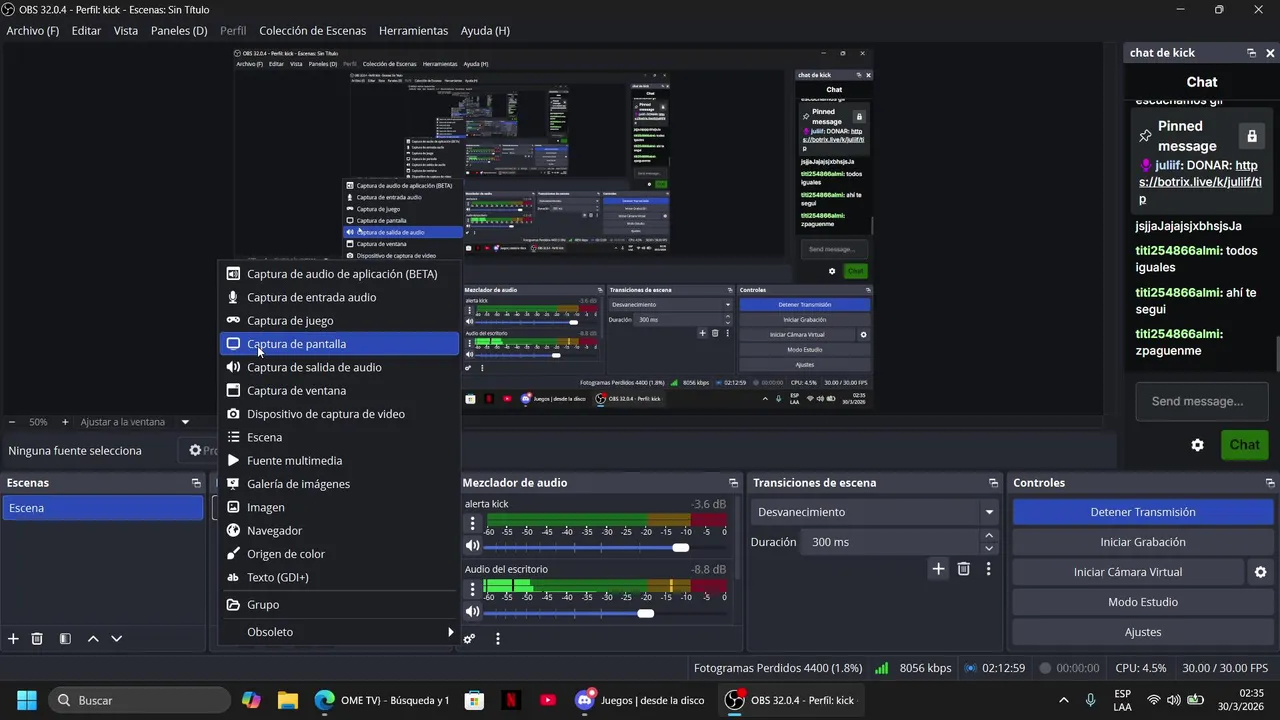The height and width of the screenshot is (720, 1280).
Task: Click the recording status dot icon
Action: (1045, 668)
